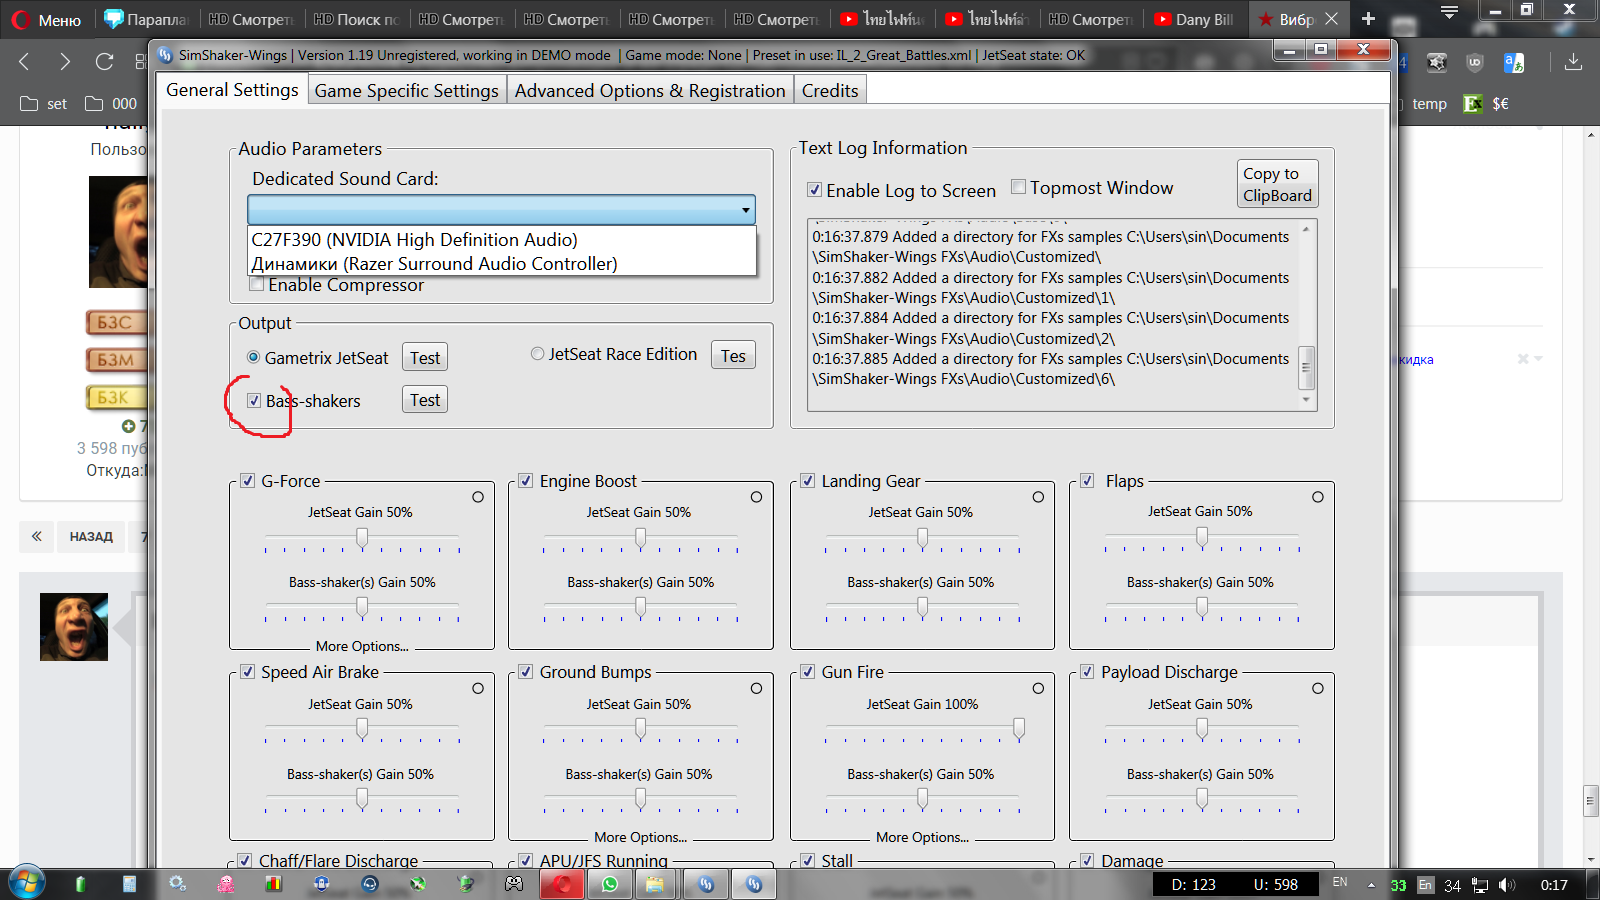The height and width of the screenshot is (900, 1600).
Task: Select the JetSeat Race Edition radio button
Action: tap(538, 354)
